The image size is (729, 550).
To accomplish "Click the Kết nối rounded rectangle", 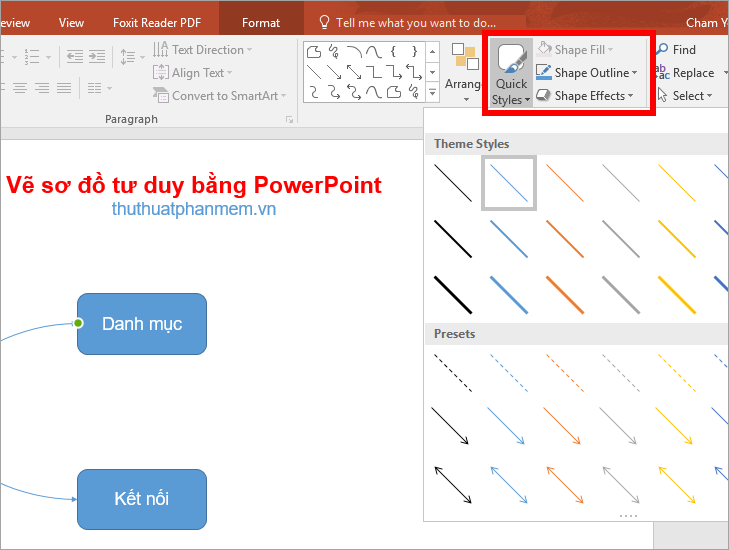I will (142, 499).
